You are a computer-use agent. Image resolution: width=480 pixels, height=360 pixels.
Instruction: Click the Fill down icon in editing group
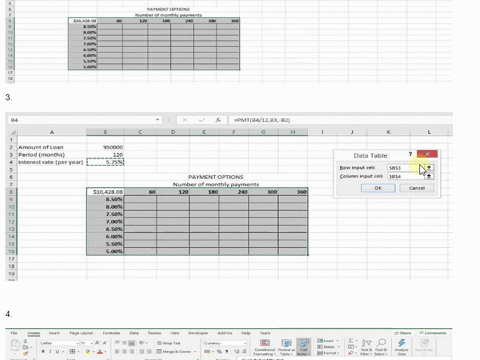(x=351, y=347)
